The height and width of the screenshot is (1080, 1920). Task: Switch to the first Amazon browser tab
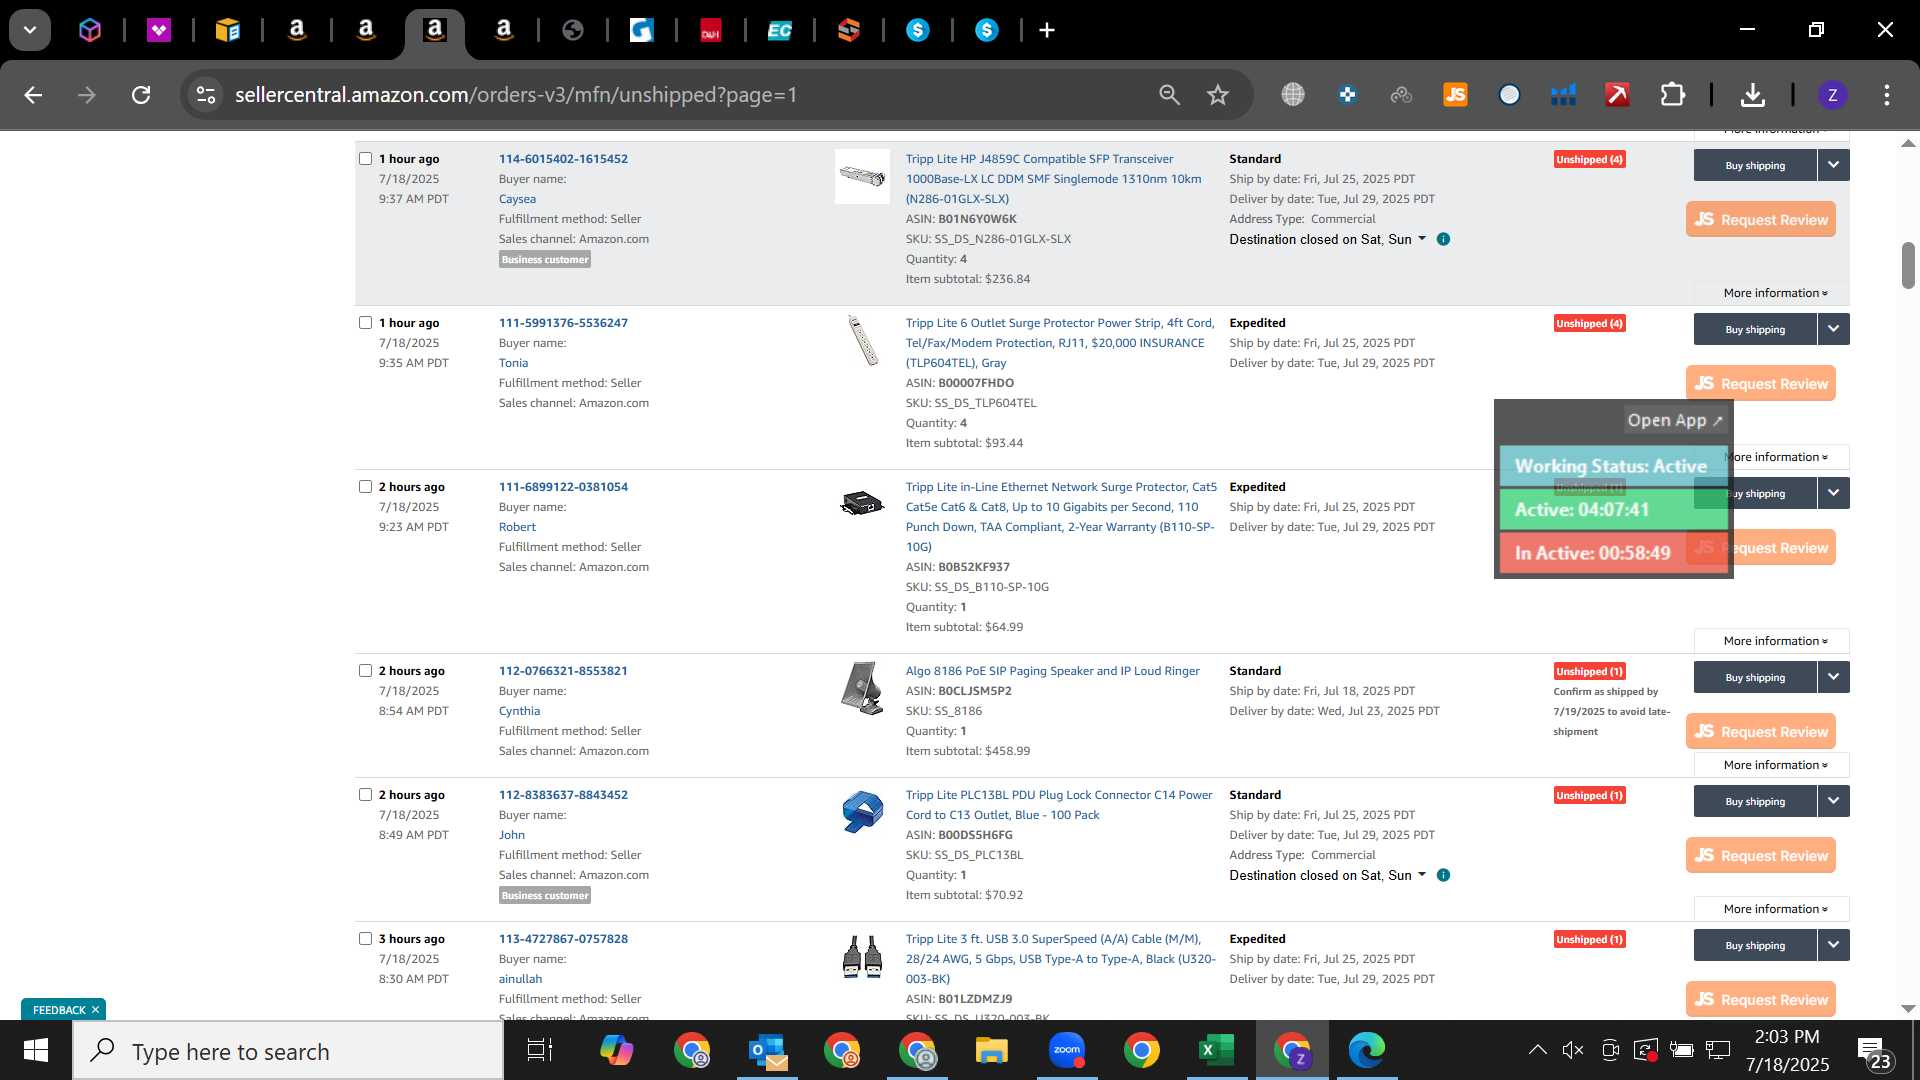coord(297,30)
